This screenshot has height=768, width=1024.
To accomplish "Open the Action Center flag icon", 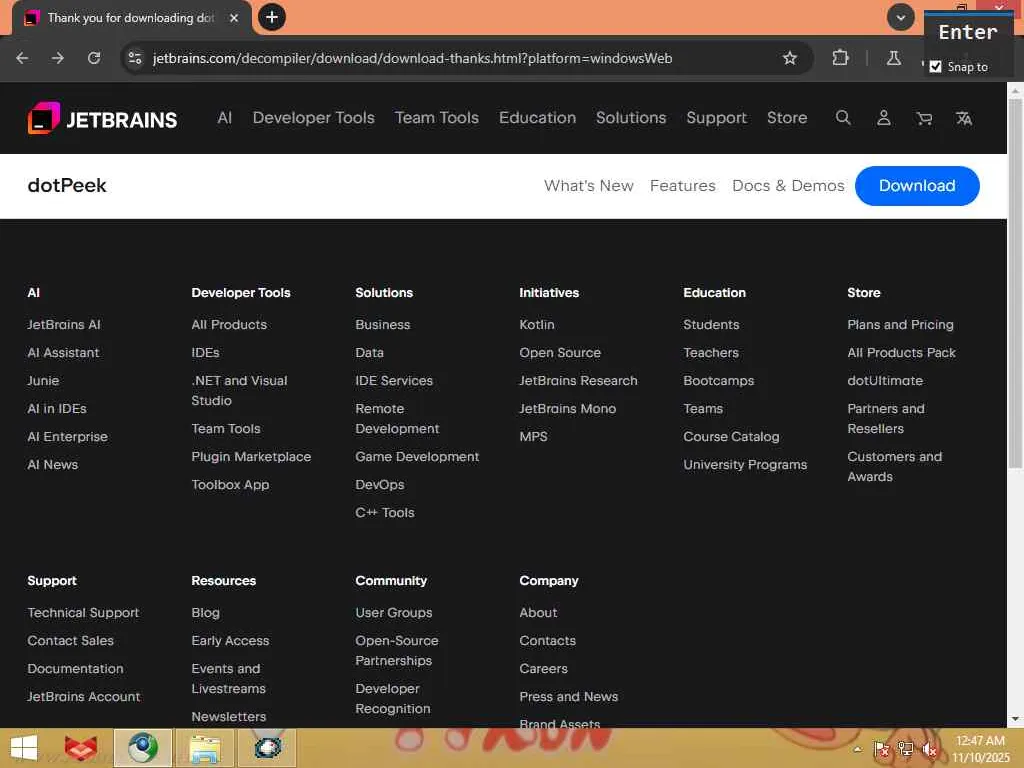I will 881,749.
